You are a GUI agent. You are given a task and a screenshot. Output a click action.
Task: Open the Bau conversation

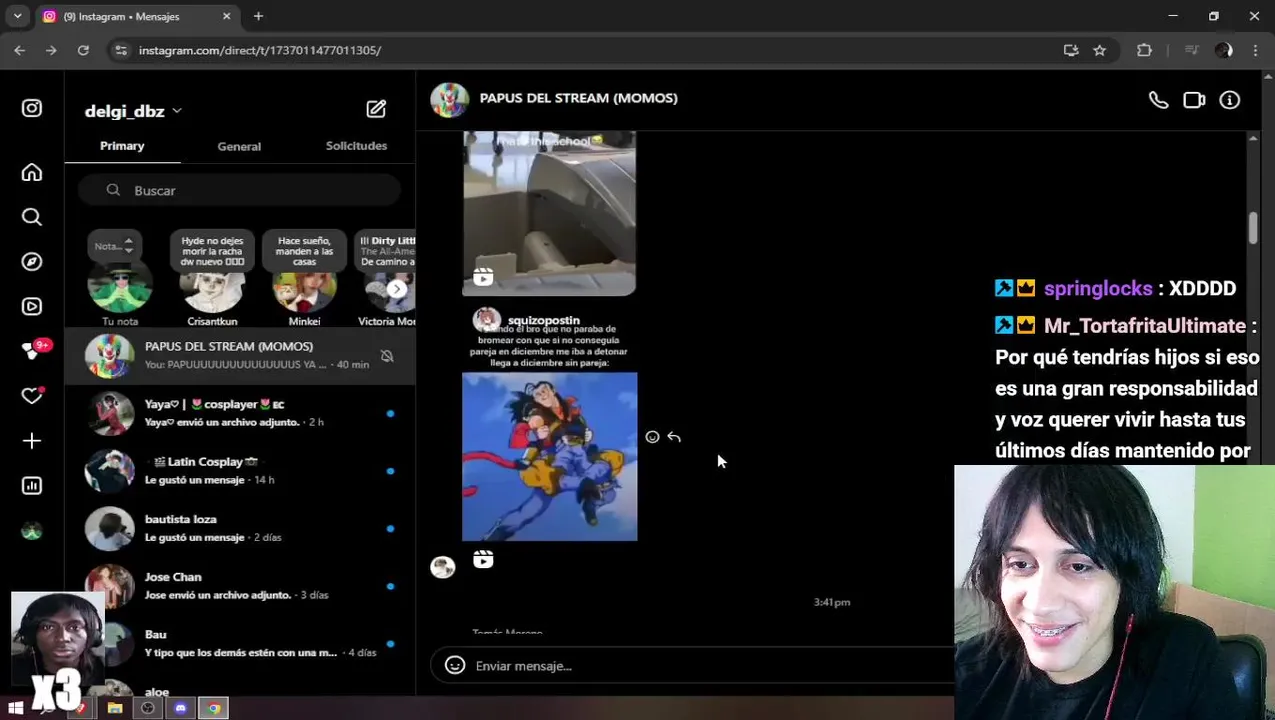[x=240, y=643]
